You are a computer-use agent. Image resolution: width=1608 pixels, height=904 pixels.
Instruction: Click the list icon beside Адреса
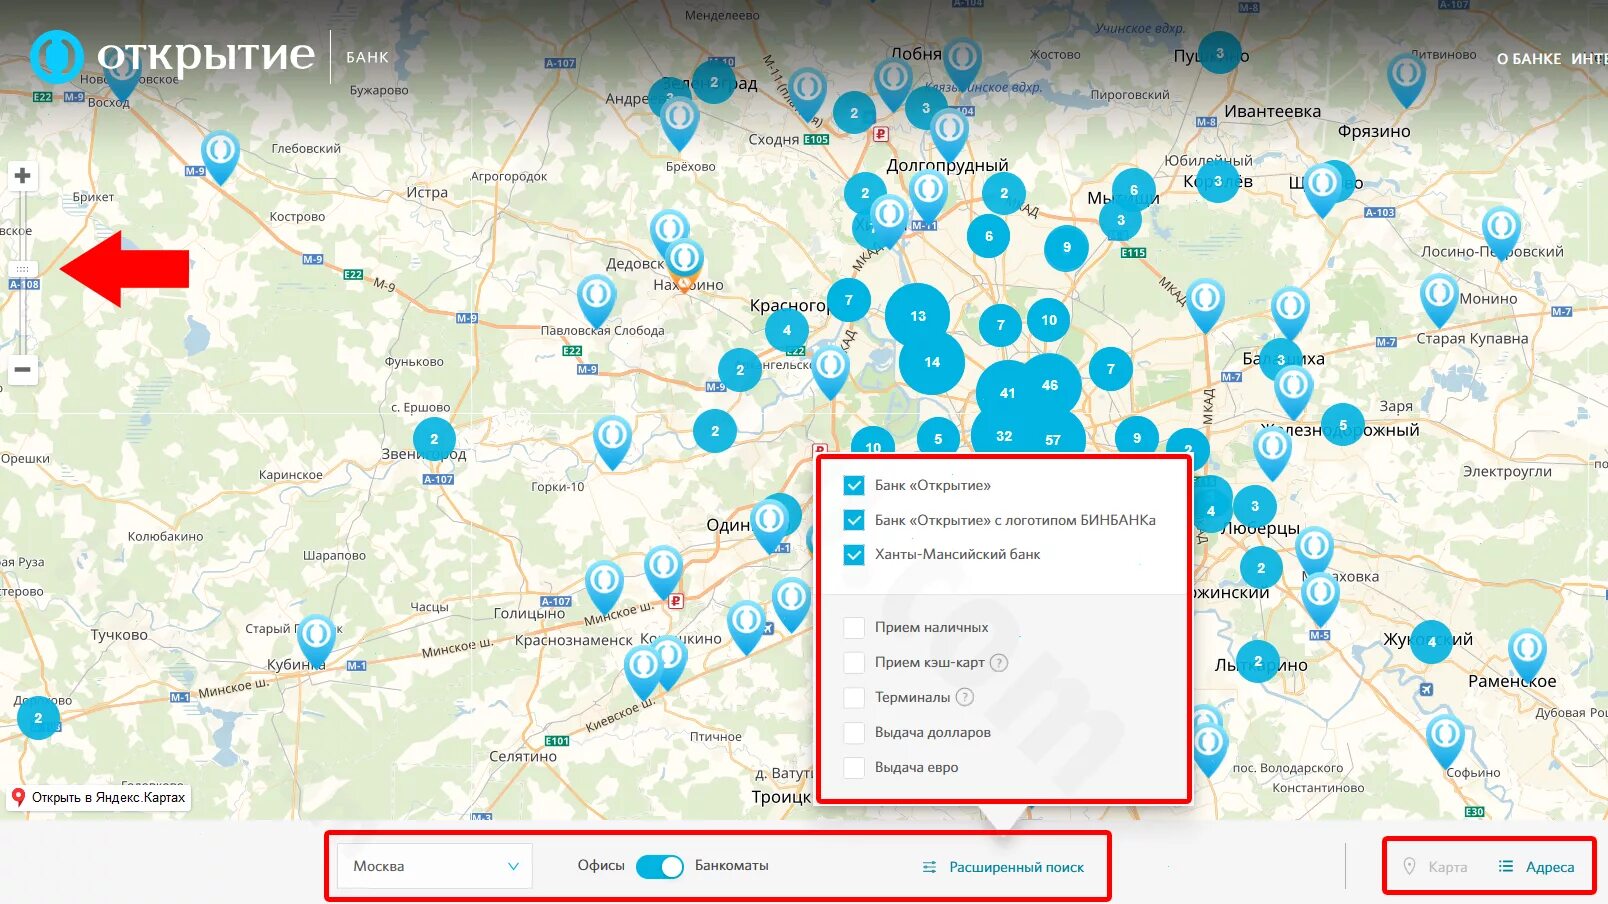(1505, 866)
